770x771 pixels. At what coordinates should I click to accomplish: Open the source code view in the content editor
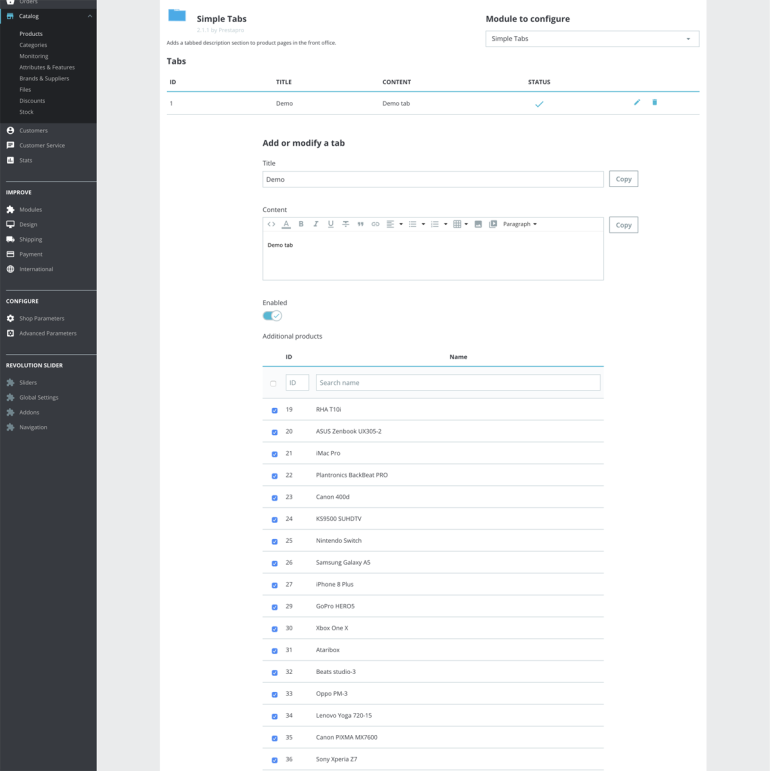coord(271,224)
